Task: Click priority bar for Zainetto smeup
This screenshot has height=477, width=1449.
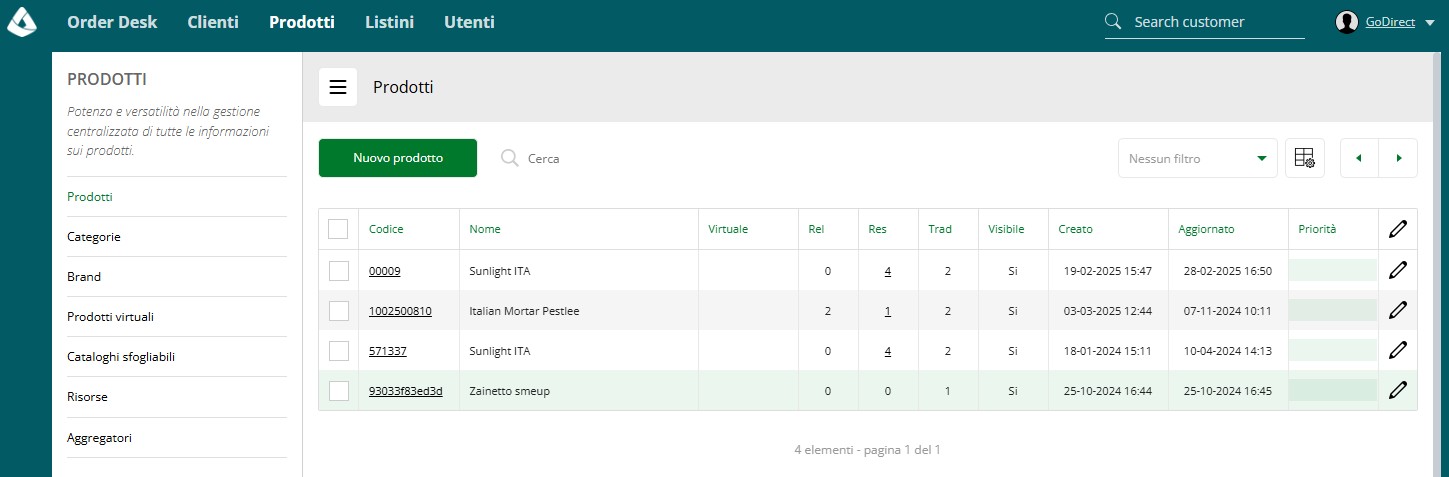Action: (1333, 390)
